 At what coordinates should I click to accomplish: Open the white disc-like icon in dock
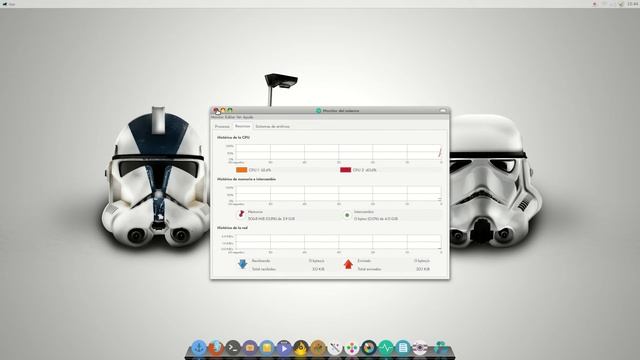click(x=420, y=347)
